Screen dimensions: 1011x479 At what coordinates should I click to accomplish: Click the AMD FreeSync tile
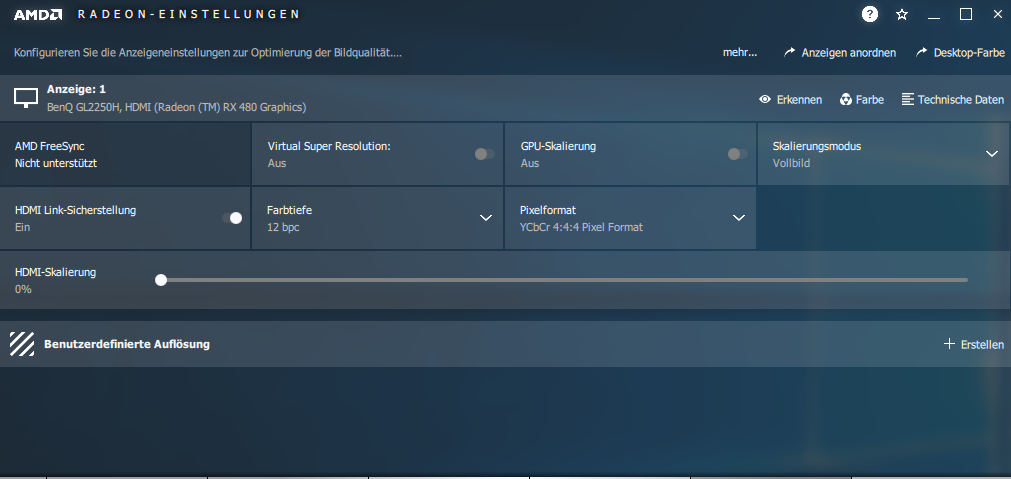tap(125, 154)
